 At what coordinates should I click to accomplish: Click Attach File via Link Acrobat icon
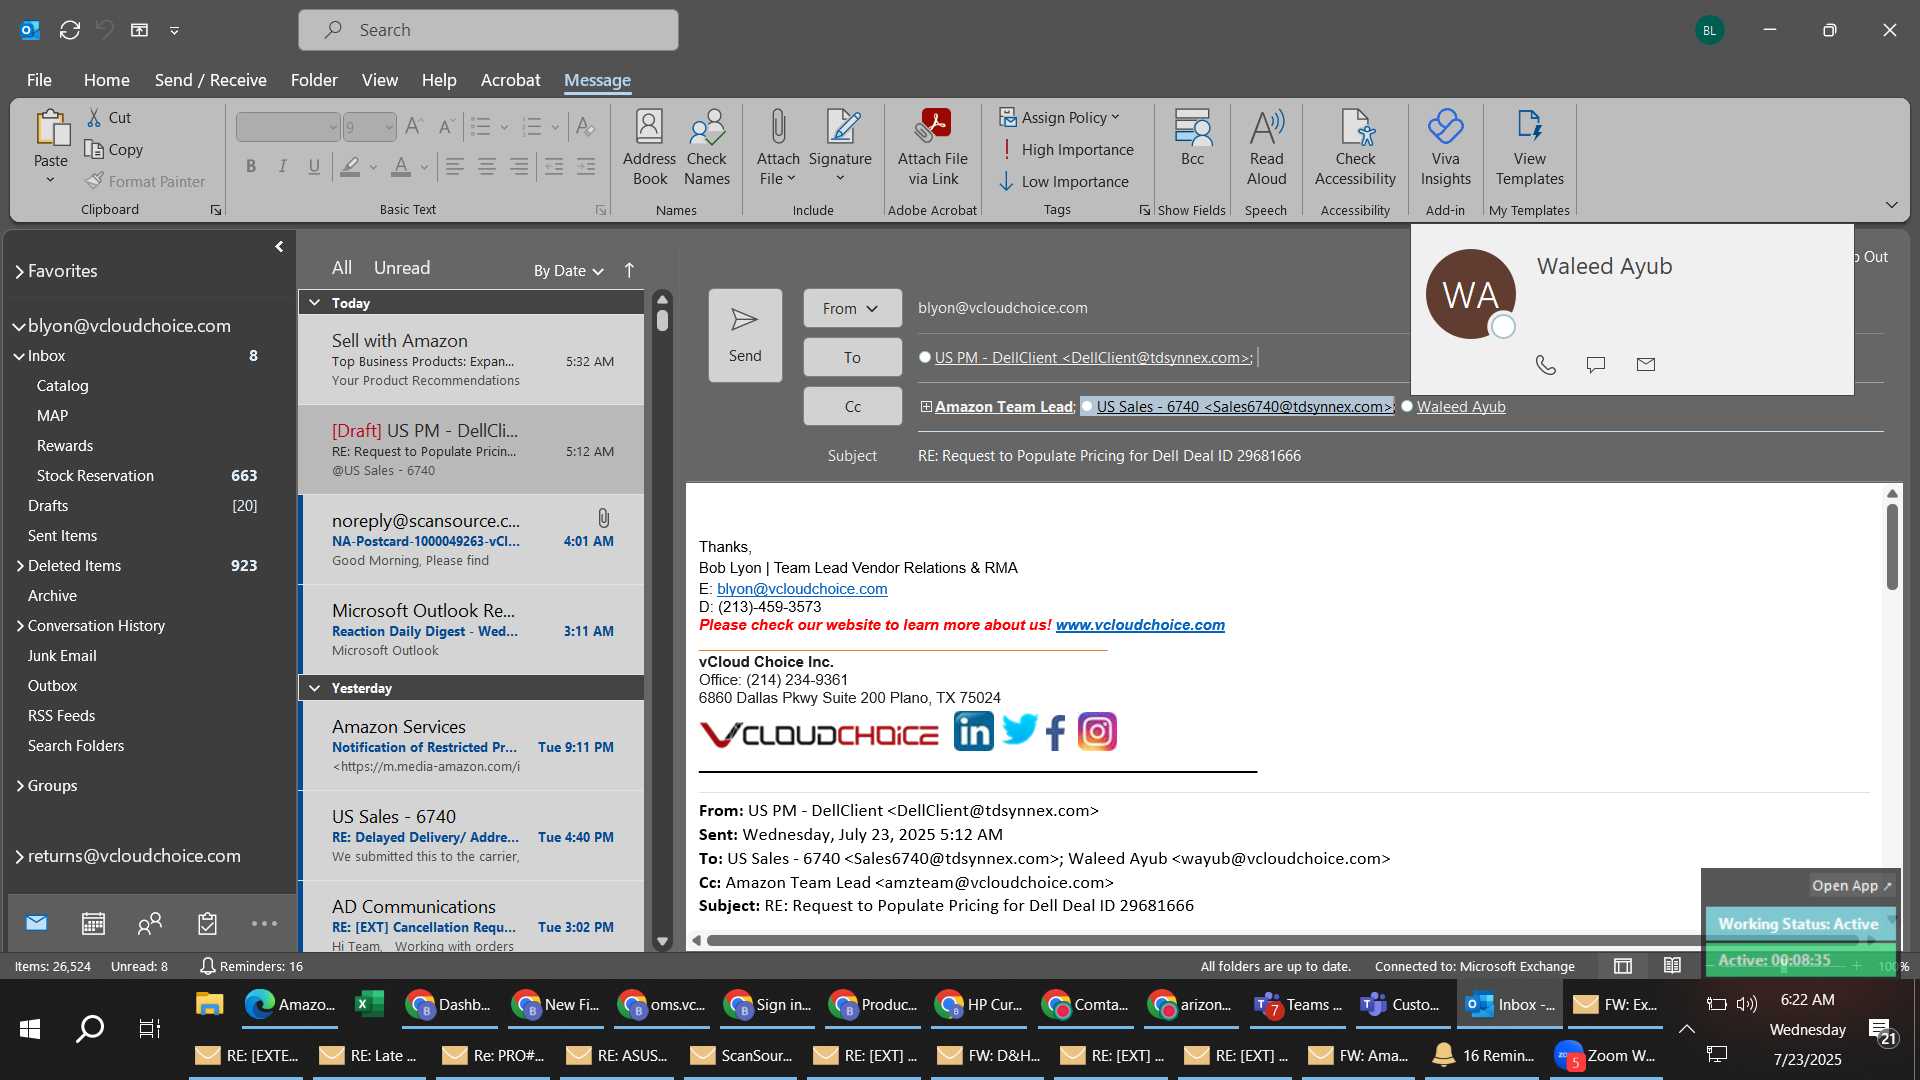[934, 128]
